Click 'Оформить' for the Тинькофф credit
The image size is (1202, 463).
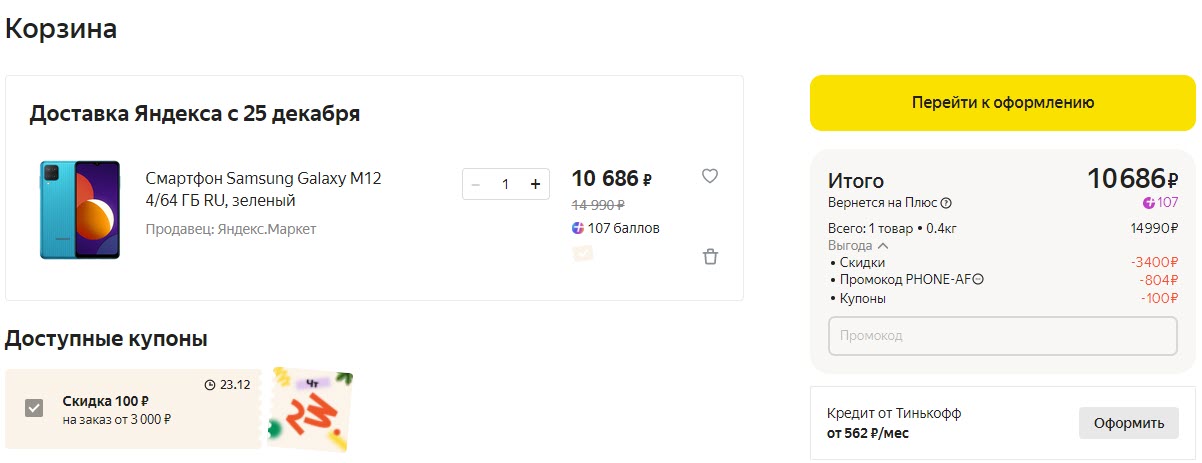click(1129, 423)
